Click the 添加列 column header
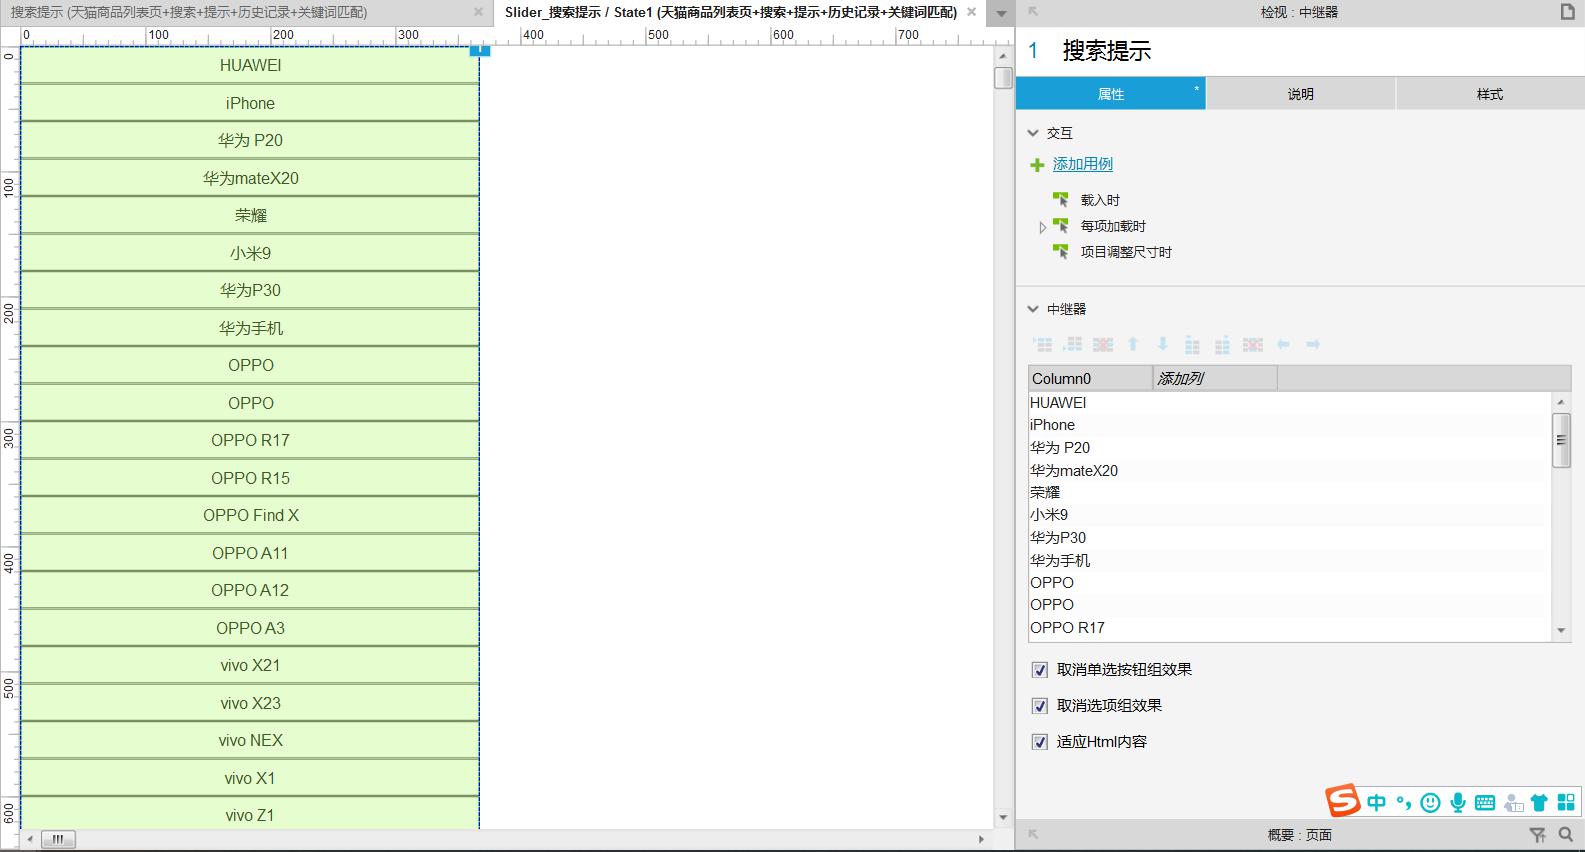This screenshot has width=1585, height=852. pos(1215,378)
